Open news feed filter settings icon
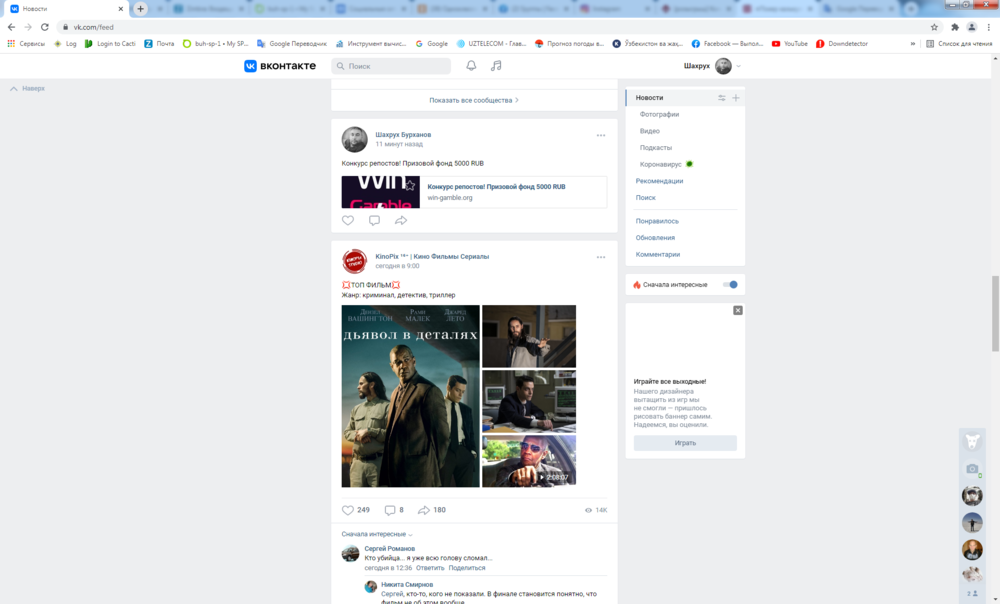Screen dimensions: 1000x604 722,98
